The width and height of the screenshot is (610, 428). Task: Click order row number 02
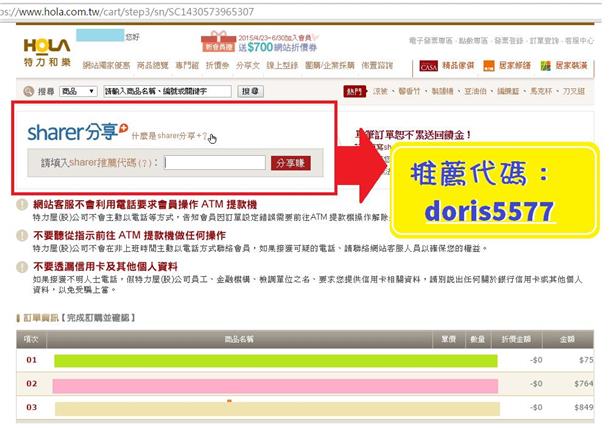tap(32, 384)
